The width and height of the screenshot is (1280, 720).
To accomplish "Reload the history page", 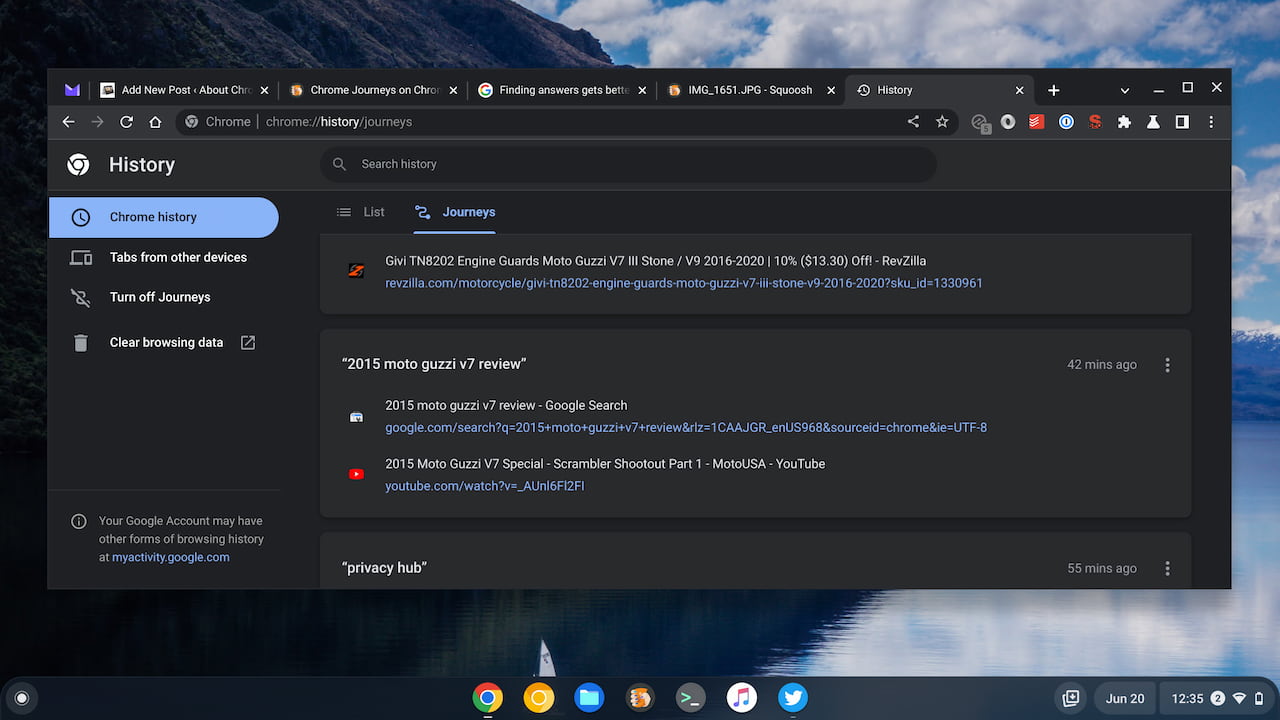I will (x=126, y=122).
